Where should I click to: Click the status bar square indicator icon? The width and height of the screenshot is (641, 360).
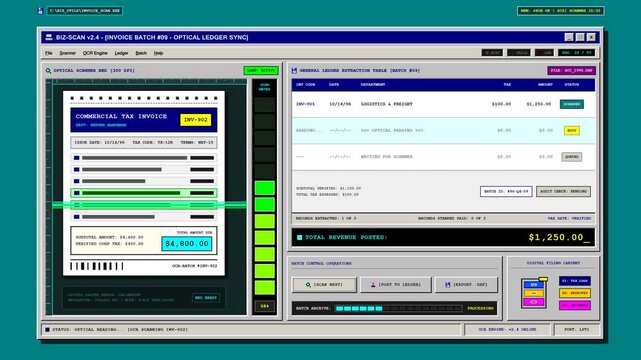pyautogui.click(x=47, y=329)
